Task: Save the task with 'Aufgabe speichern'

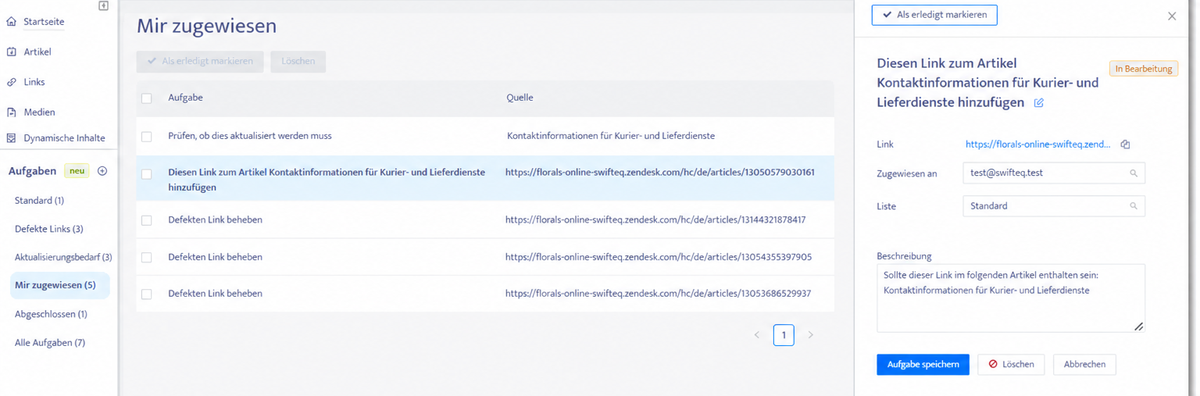Action: (x=923, y=364)
